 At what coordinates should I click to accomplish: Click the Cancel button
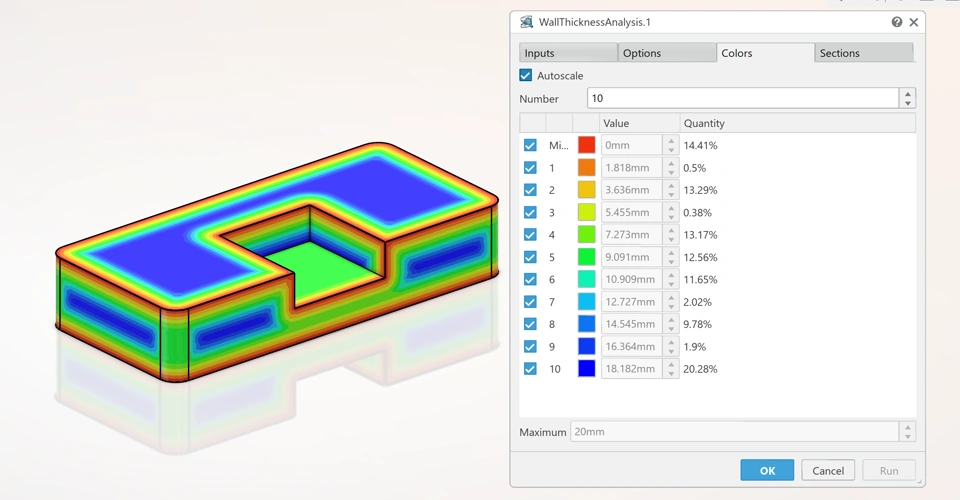828,470
